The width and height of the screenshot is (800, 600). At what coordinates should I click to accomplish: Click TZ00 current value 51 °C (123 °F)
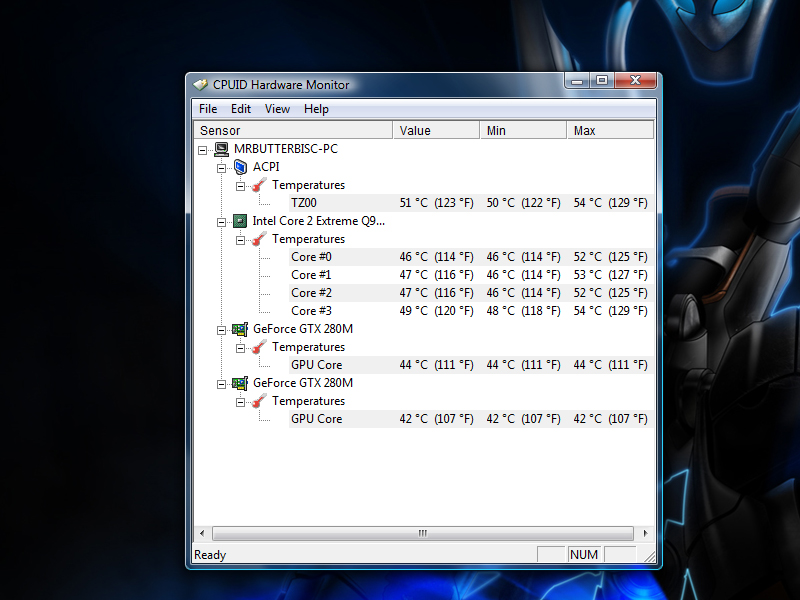[436, 203]
